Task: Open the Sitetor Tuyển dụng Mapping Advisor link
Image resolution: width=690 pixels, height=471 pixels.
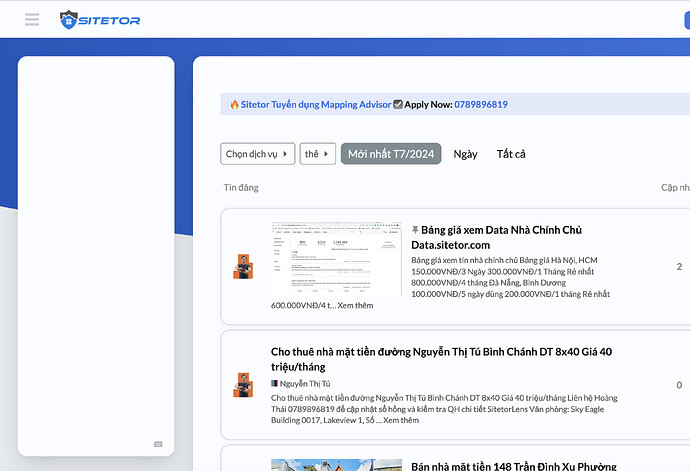Action: tap(316, 104)
